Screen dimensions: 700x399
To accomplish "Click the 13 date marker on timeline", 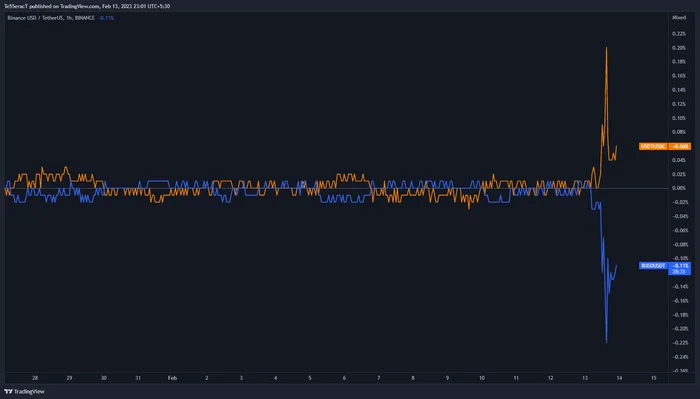I will coord(585,378).
